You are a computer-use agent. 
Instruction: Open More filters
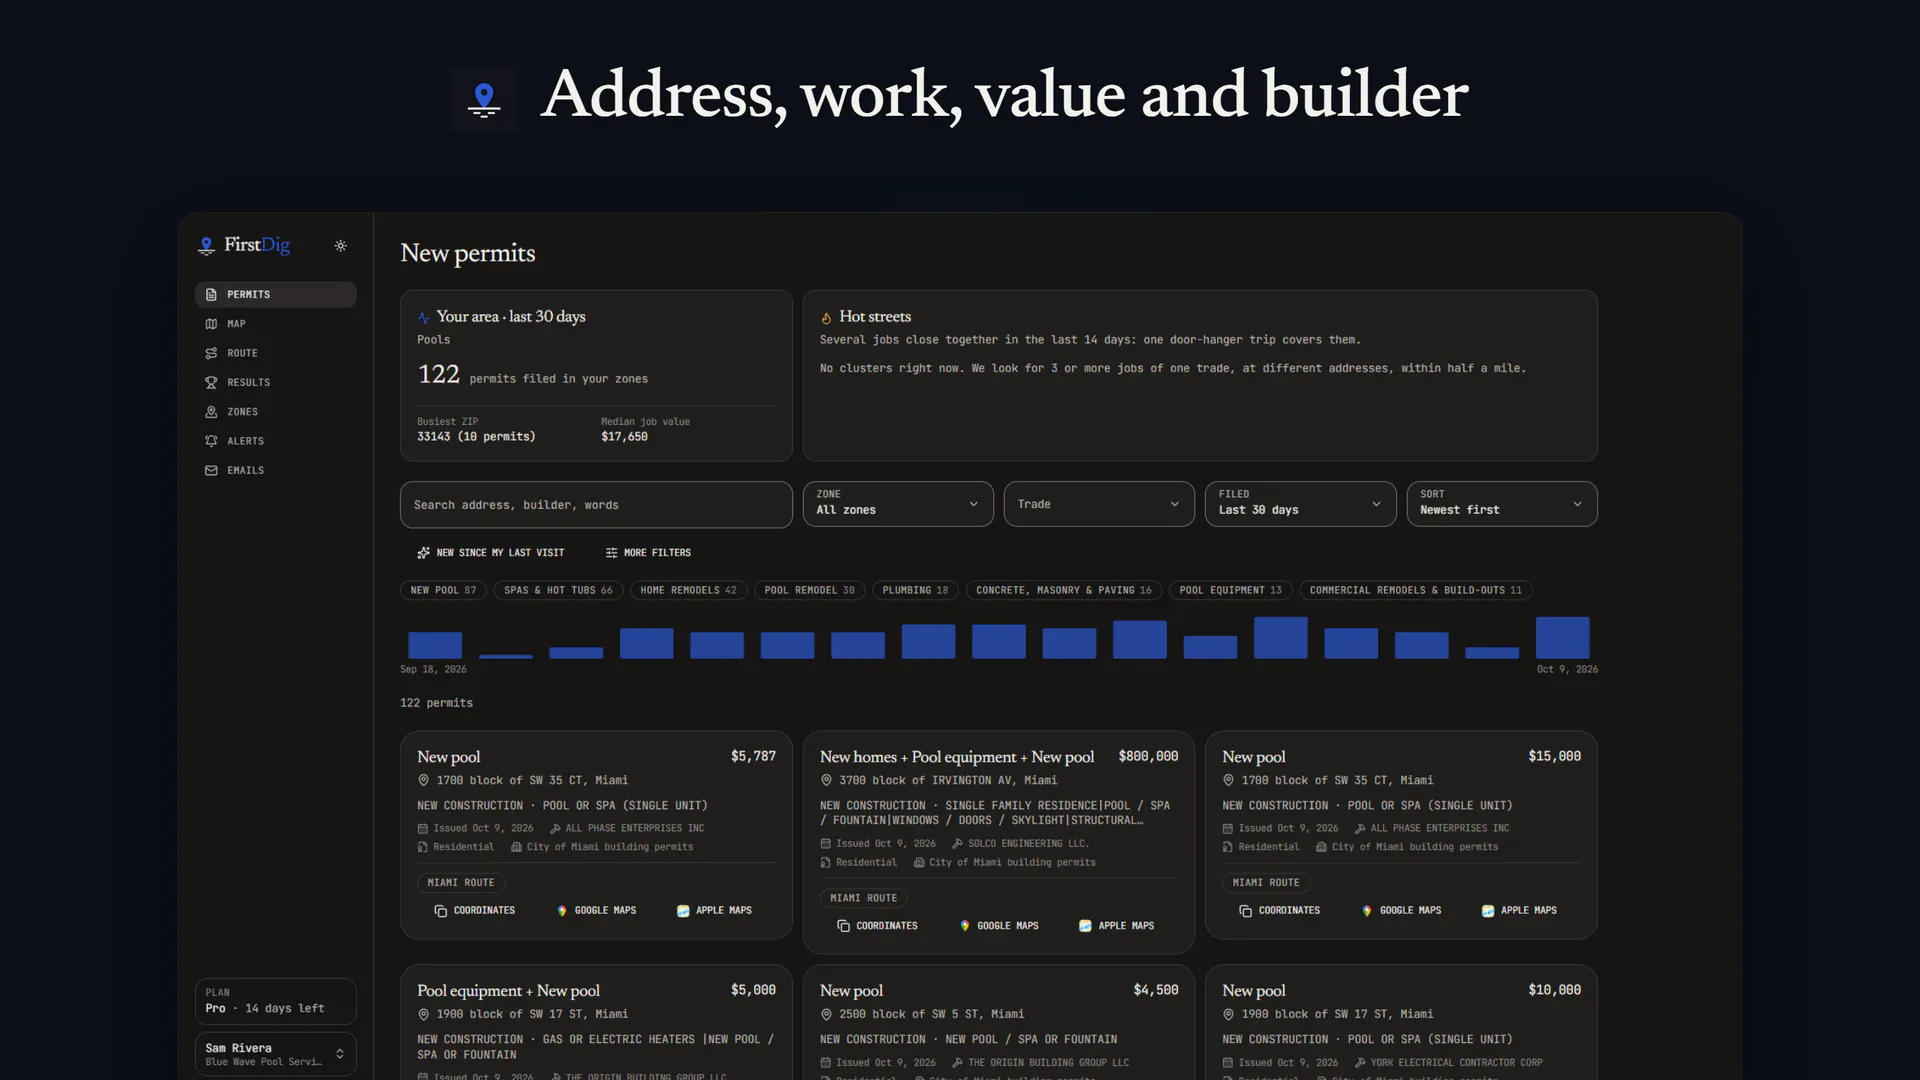click(x=648, y=553)
